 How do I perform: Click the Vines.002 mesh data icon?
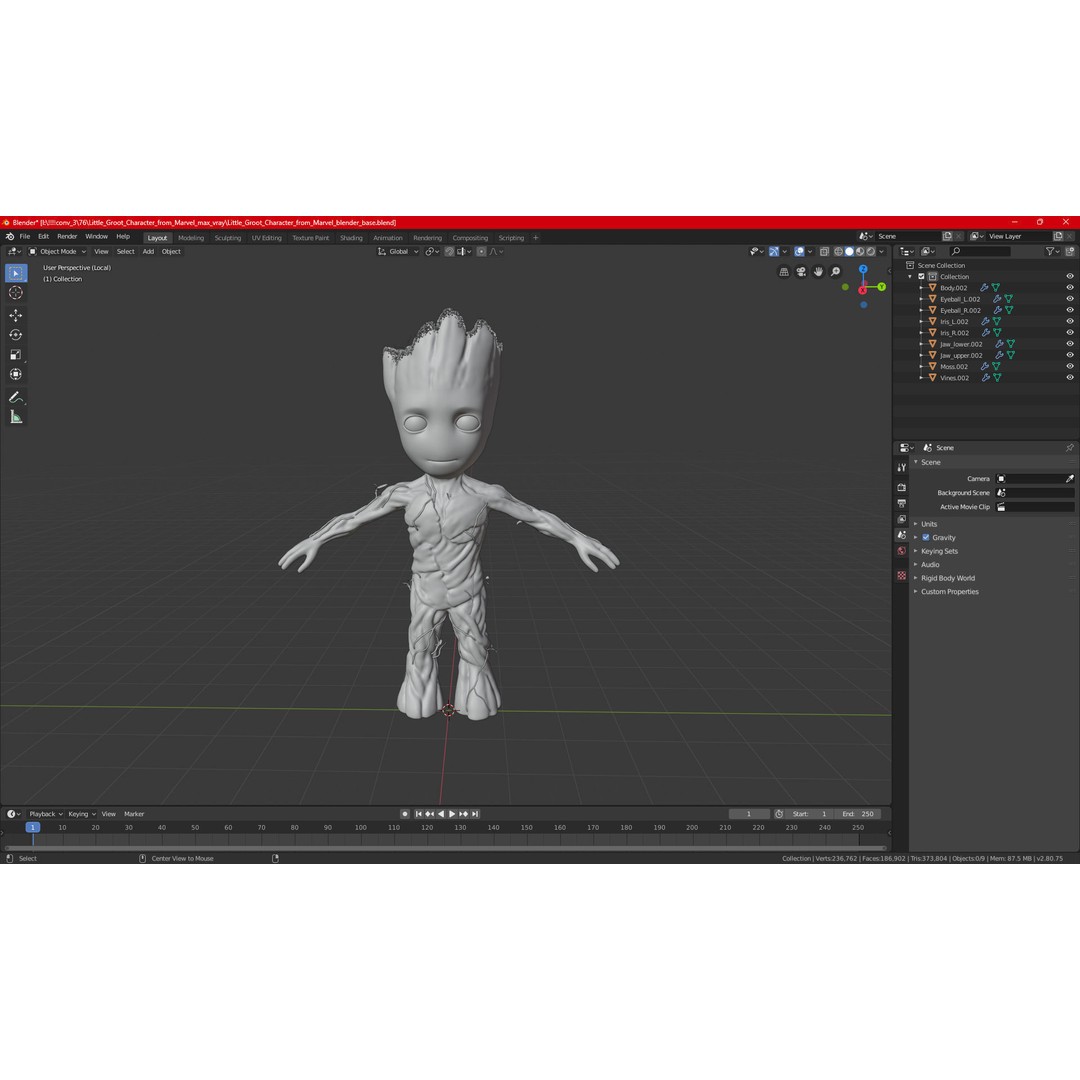pyautogui.click(x=997, y=378)
